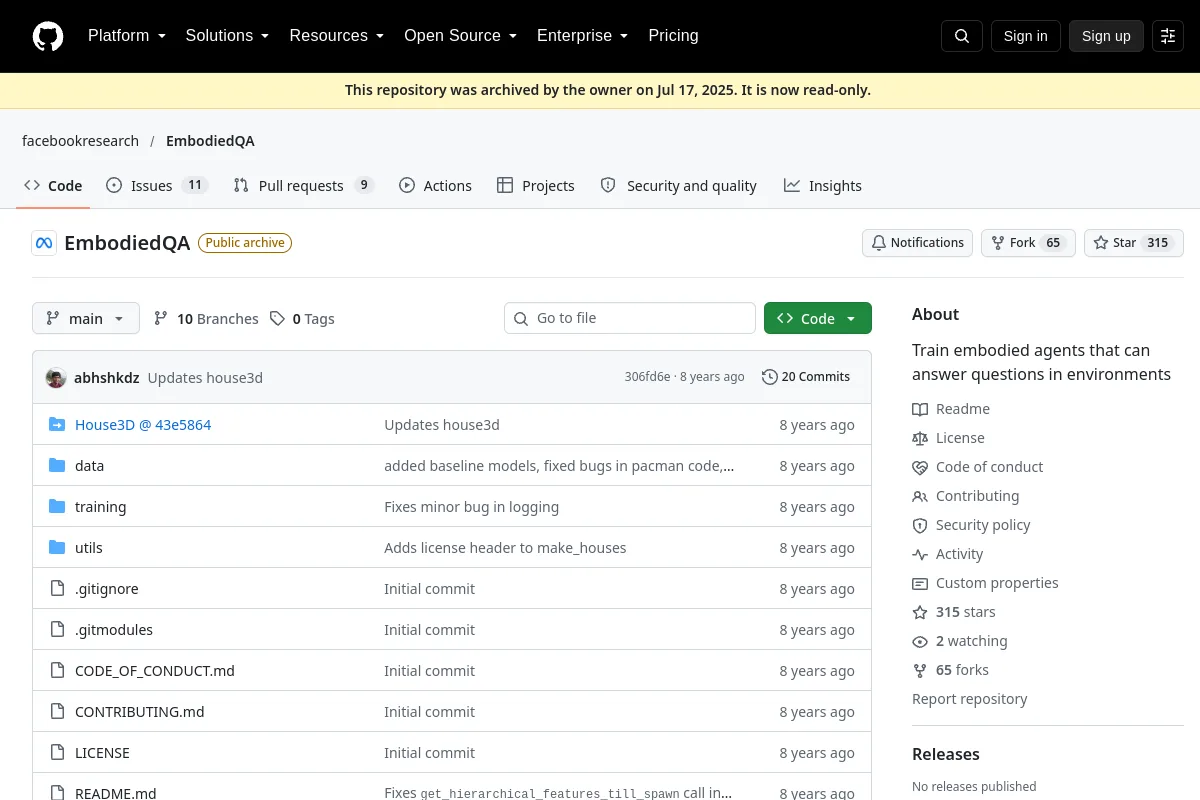1200x800 pixels.
Task: Open facebookresearch owner link
Action: pos(80,141)
